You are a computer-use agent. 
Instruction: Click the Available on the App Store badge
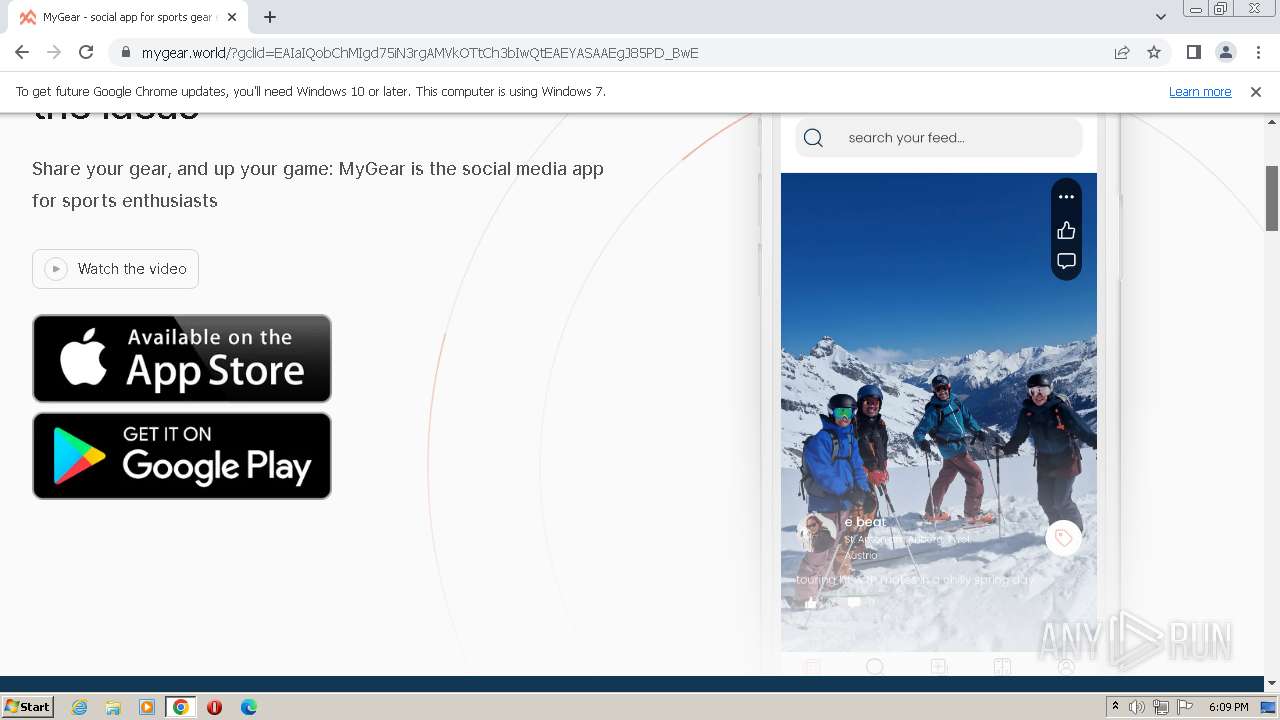coord(182,358)
